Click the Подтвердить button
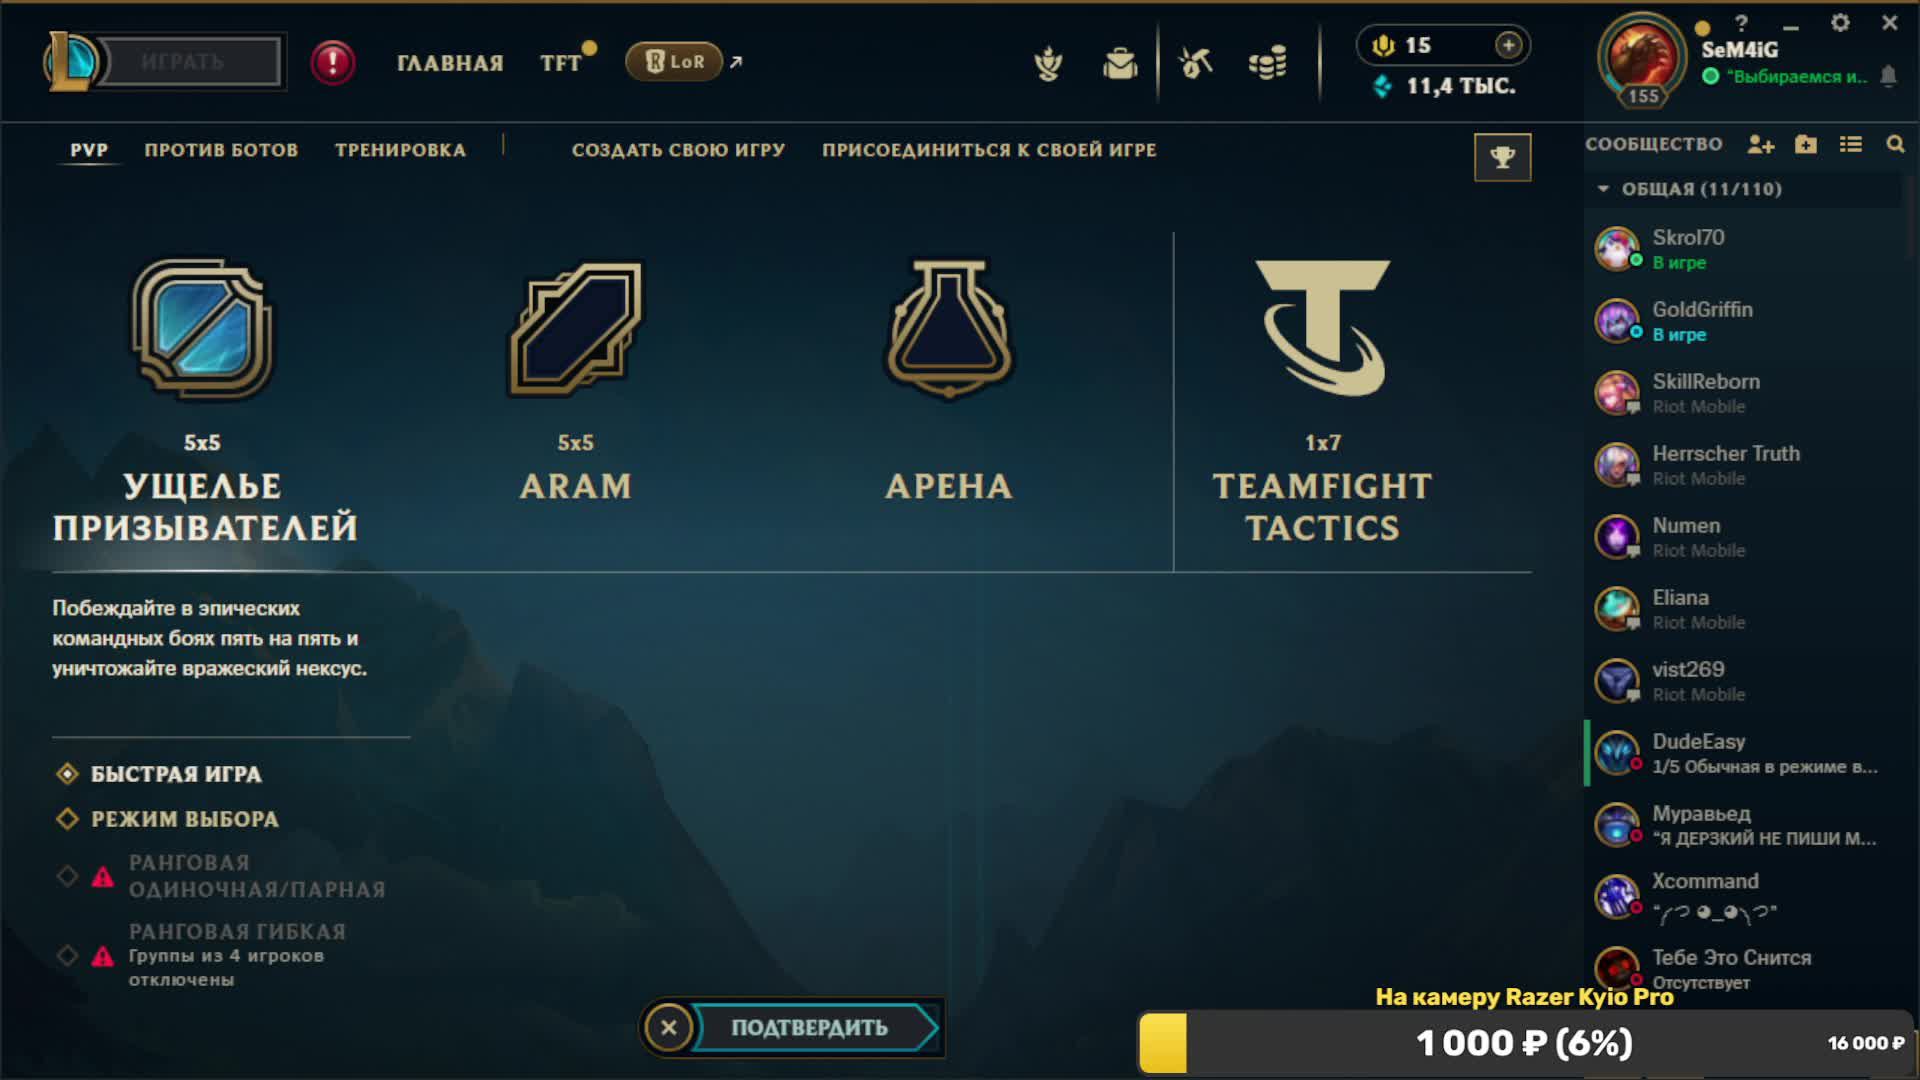The width and height of the screenshot is (1920, 1080). [810, 1028]
